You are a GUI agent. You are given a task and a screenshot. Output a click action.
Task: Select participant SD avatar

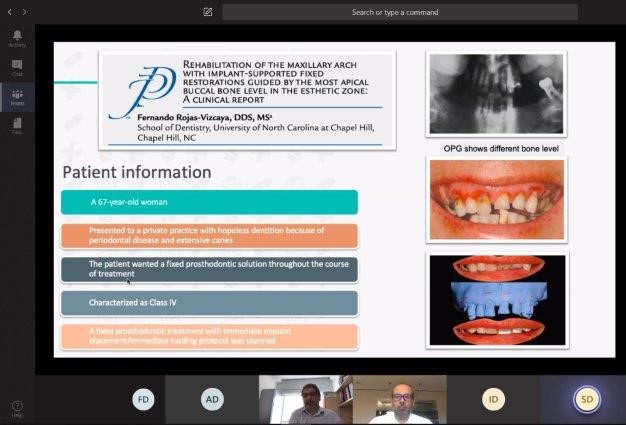(x=586, y=399)
